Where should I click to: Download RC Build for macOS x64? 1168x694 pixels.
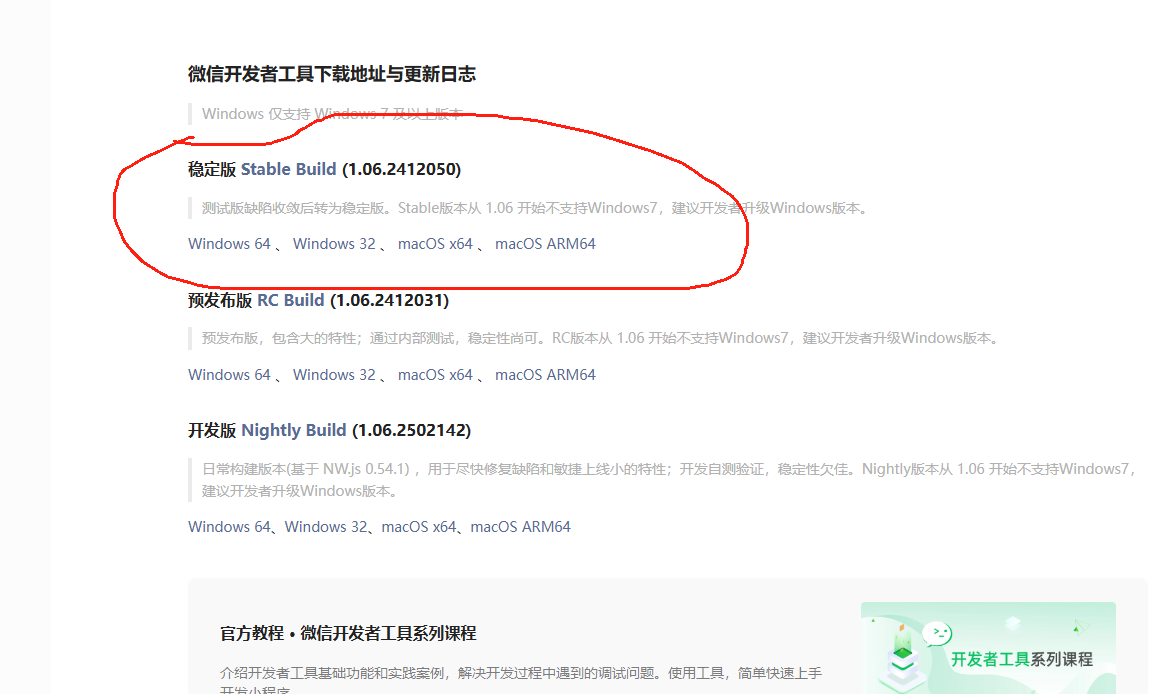[x=435, y=375]
